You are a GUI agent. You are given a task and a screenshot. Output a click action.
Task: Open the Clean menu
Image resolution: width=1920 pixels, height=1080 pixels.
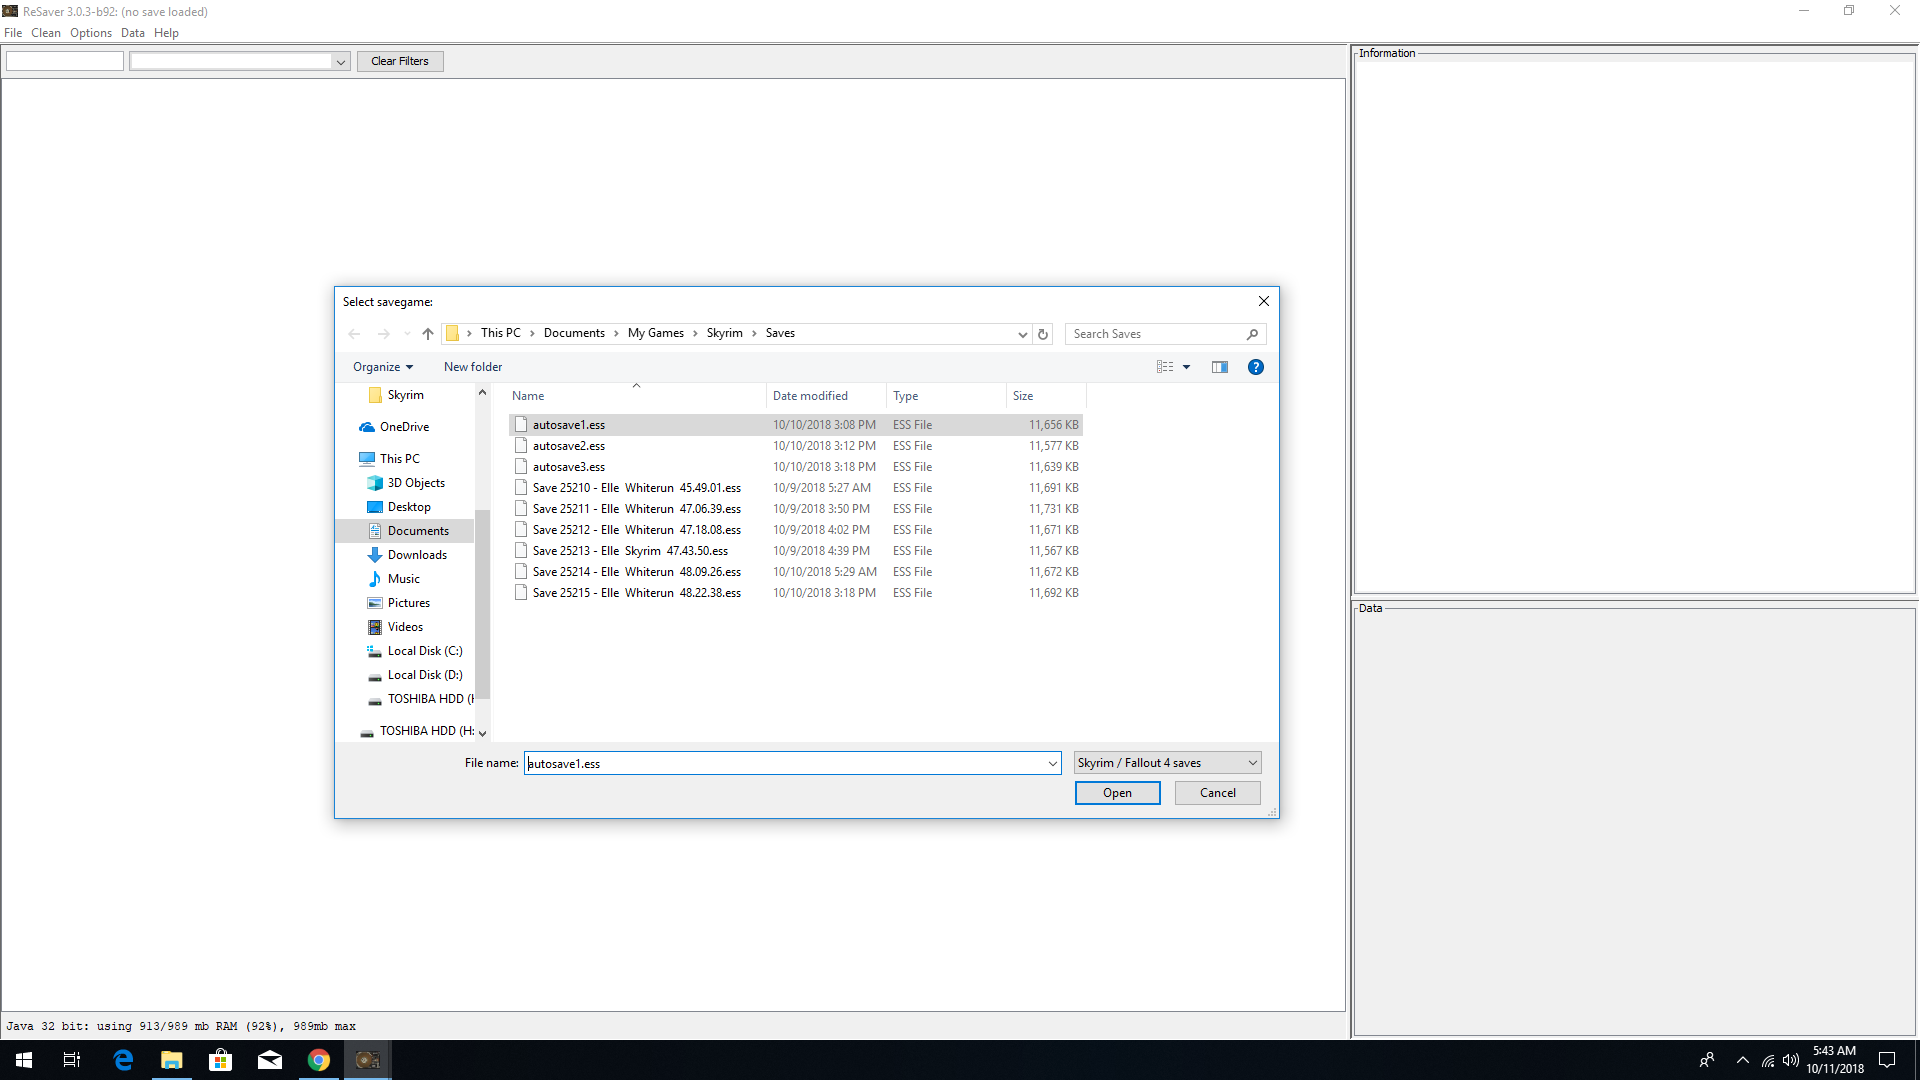pos(45,32)
